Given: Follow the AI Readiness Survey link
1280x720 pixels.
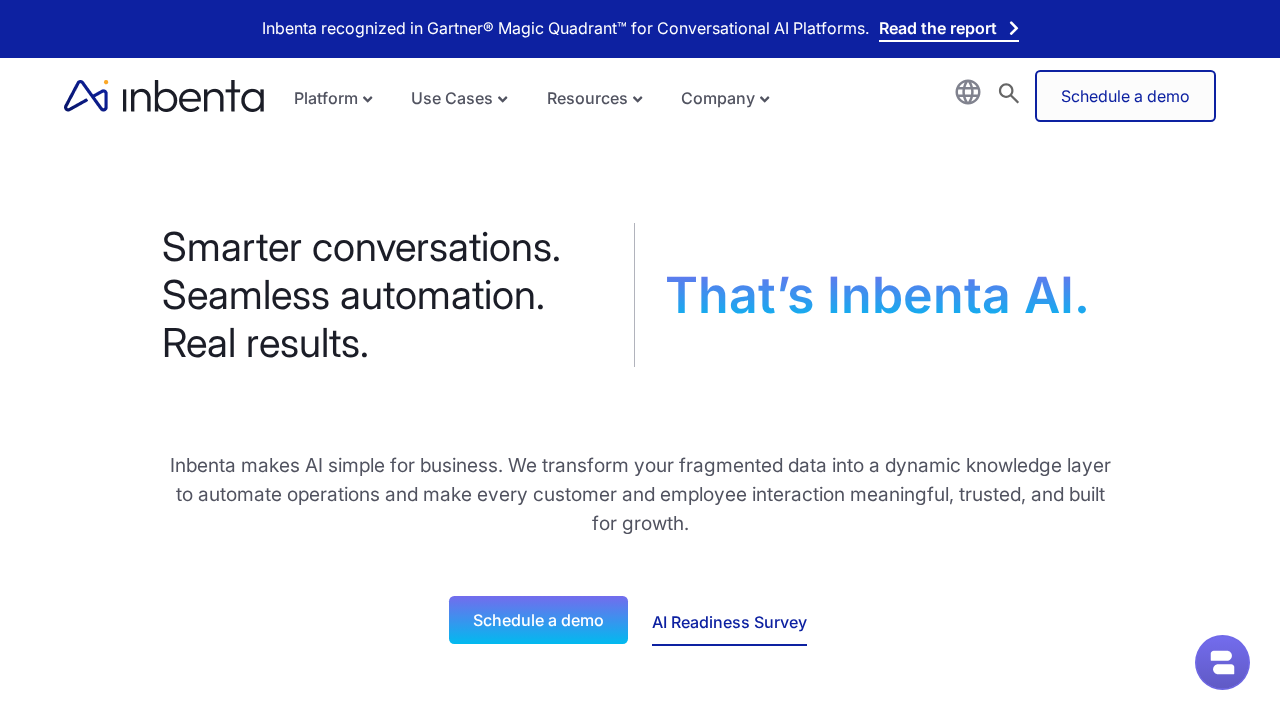Looking at the screenshot, I should [729, 622].
